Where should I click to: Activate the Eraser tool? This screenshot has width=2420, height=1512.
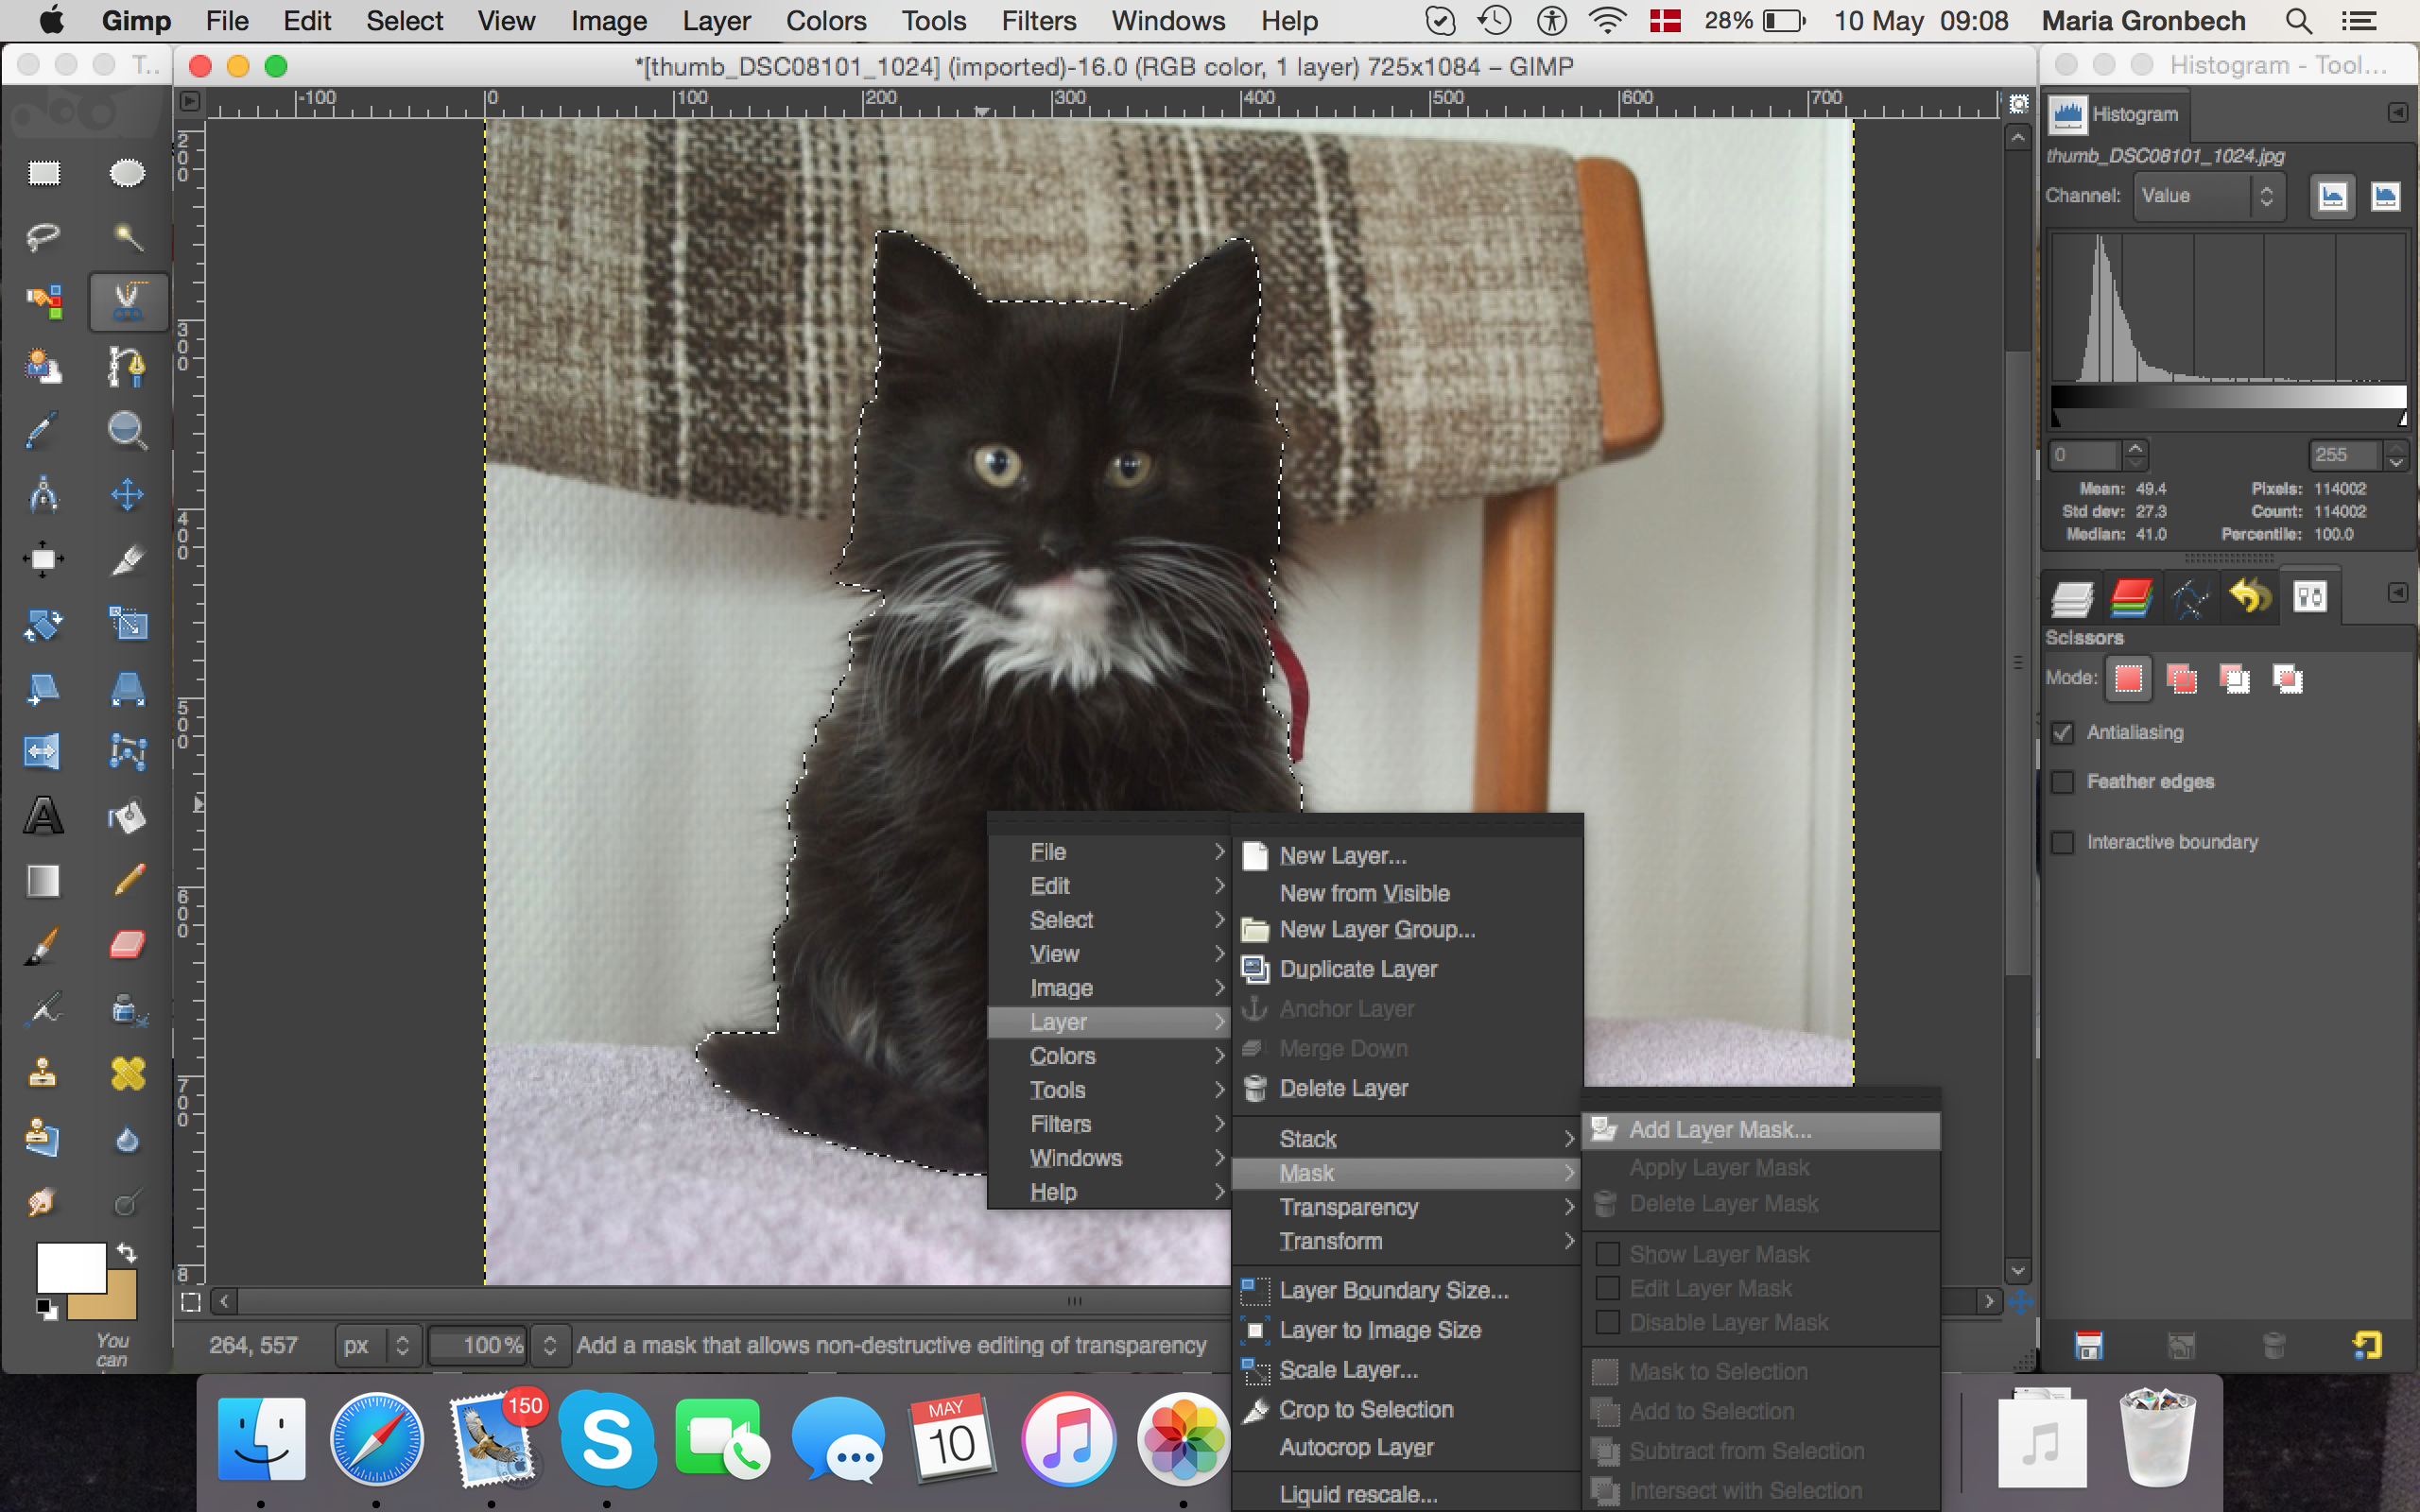coord(127,945)
